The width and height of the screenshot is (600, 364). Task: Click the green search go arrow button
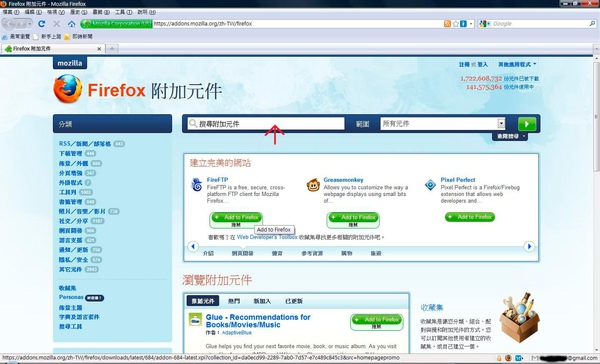click(527, 124)
